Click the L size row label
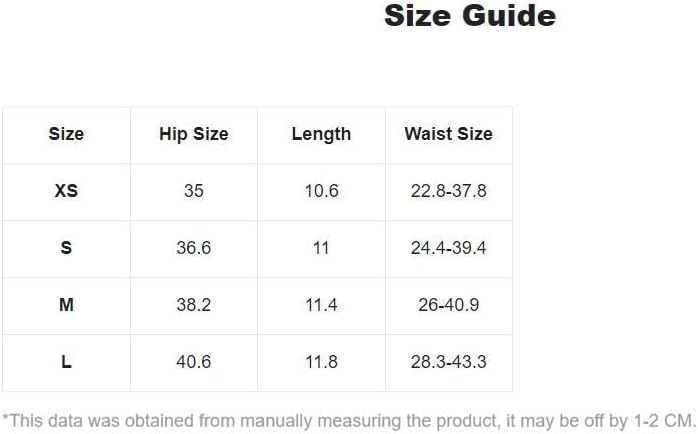This screenshot has height=434, width=698. [66, 362]
